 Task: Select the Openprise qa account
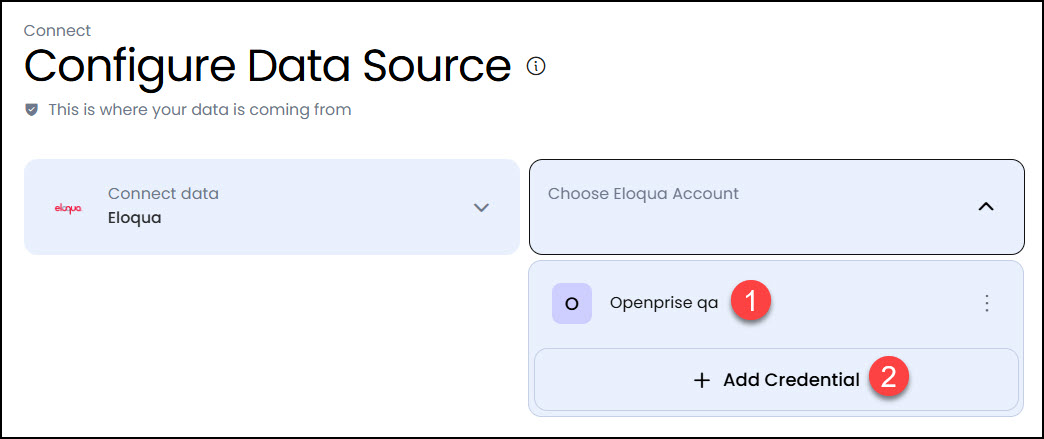click(x=776, y=303)
